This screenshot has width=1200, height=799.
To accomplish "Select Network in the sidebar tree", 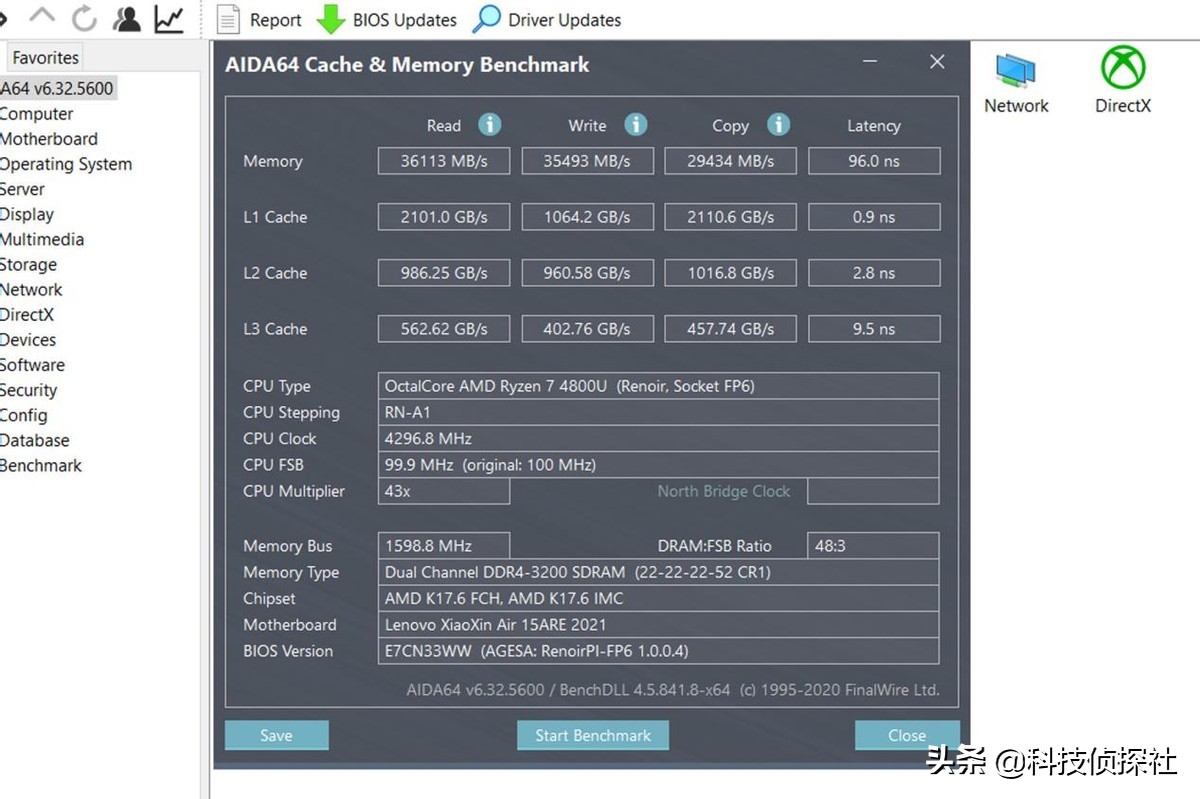I will pos(31,290).
